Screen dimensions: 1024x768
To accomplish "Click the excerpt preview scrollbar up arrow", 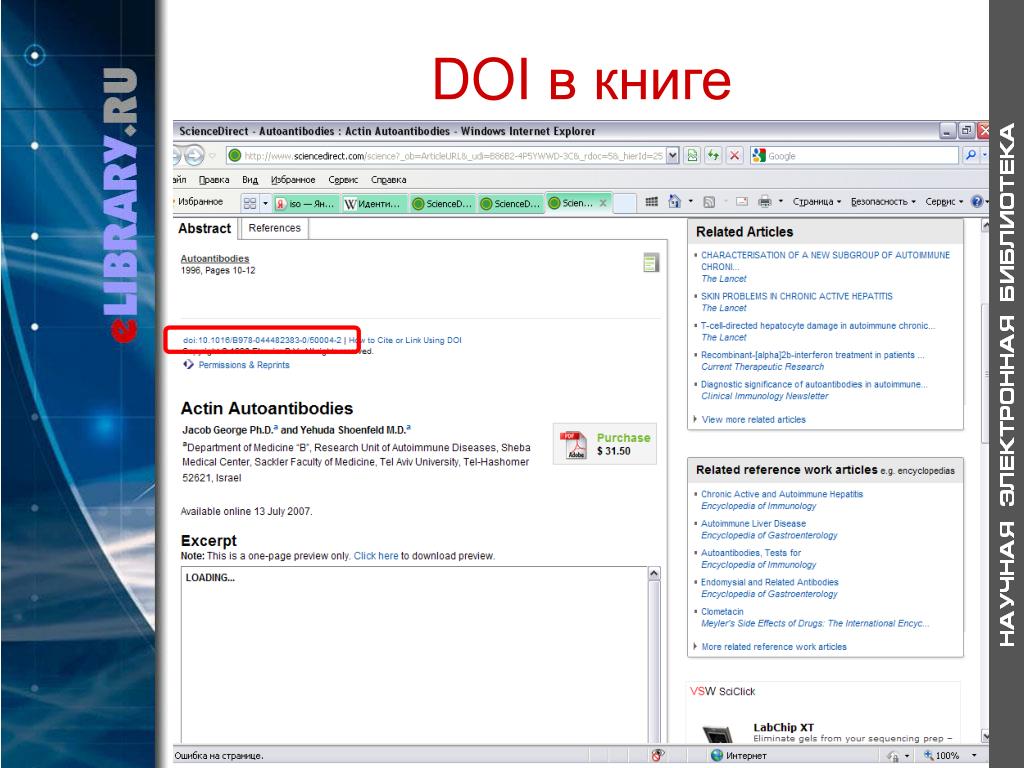I will 654,574.
